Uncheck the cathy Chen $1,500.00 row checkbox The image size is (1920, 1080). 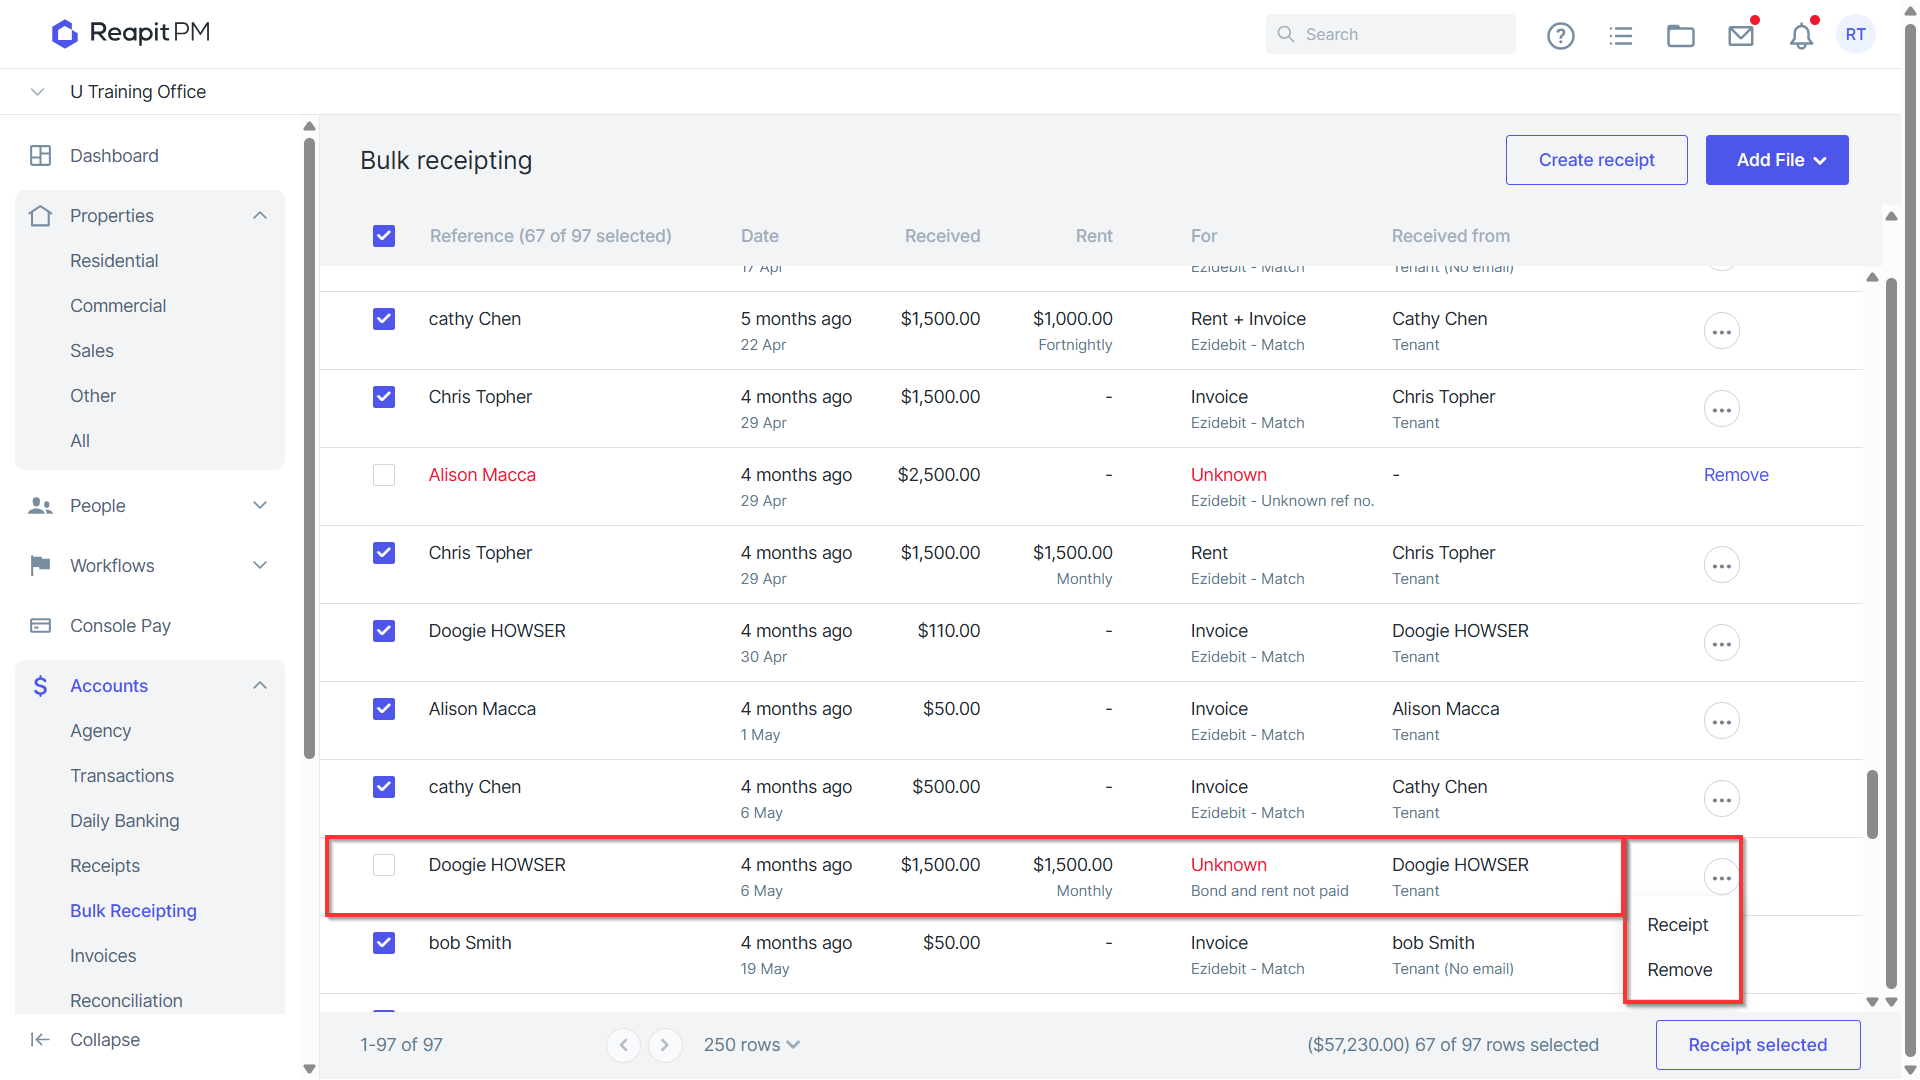[x=384, y=319]
